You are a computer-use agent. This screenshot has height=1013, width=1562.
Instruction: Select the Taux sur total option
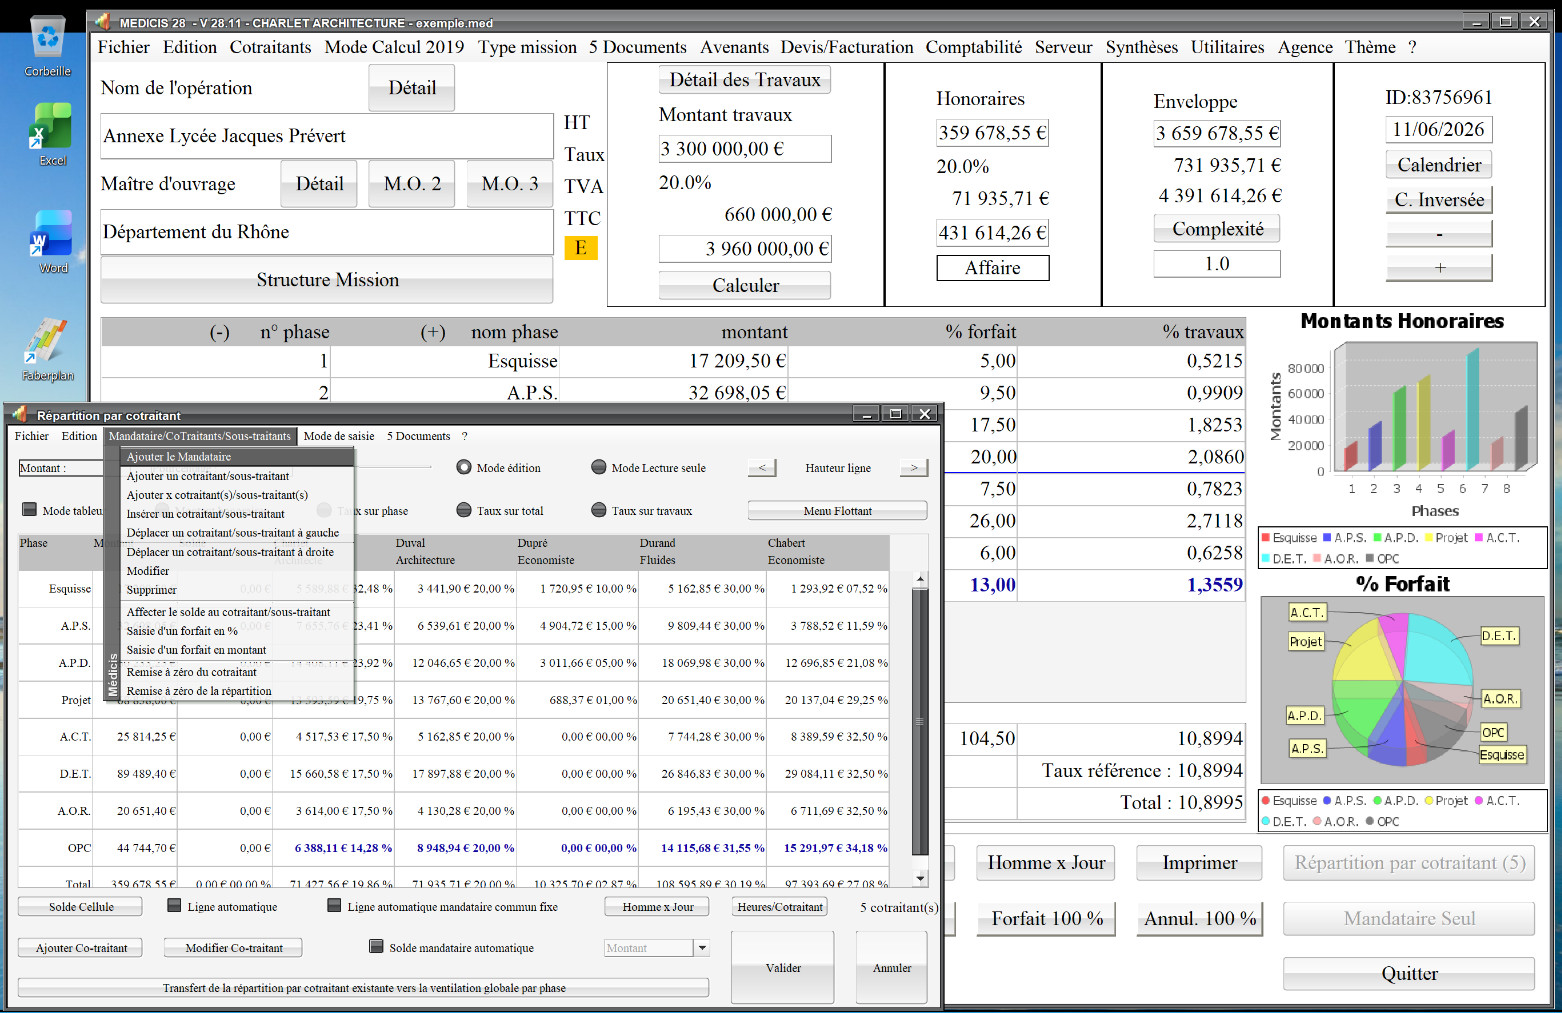464,510
